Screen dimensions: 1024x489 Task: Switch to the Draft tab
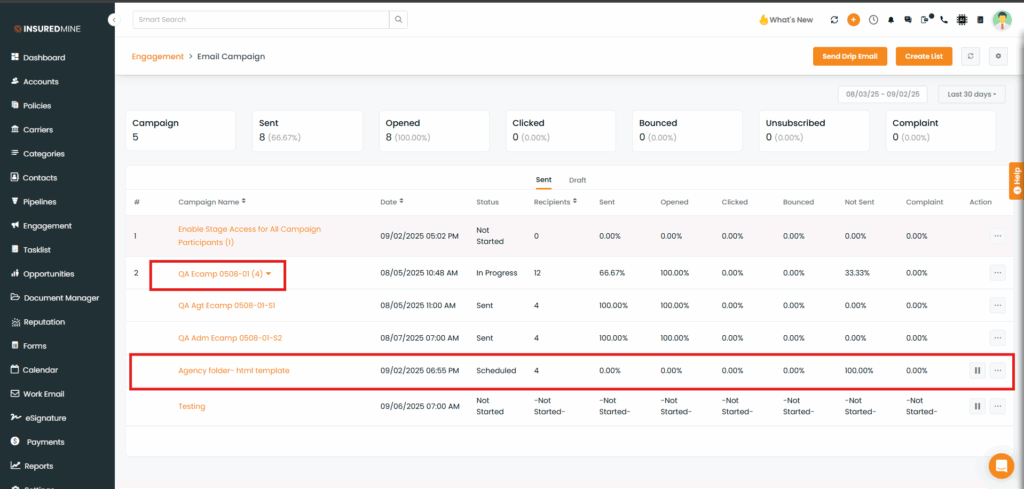click(x=577, y=180)
